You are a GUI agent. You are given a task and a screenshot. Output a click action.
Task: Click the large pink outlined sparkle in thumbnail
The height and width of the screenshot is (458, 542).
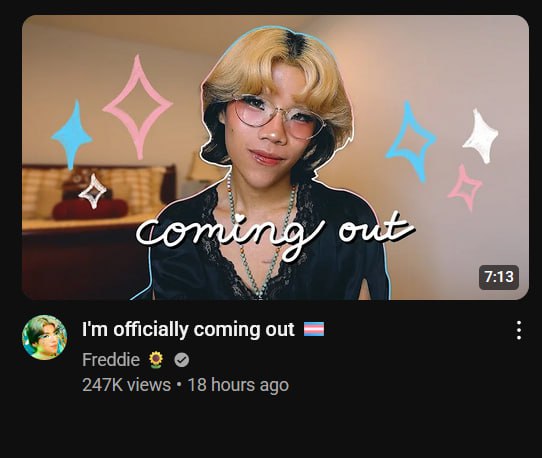138,107
